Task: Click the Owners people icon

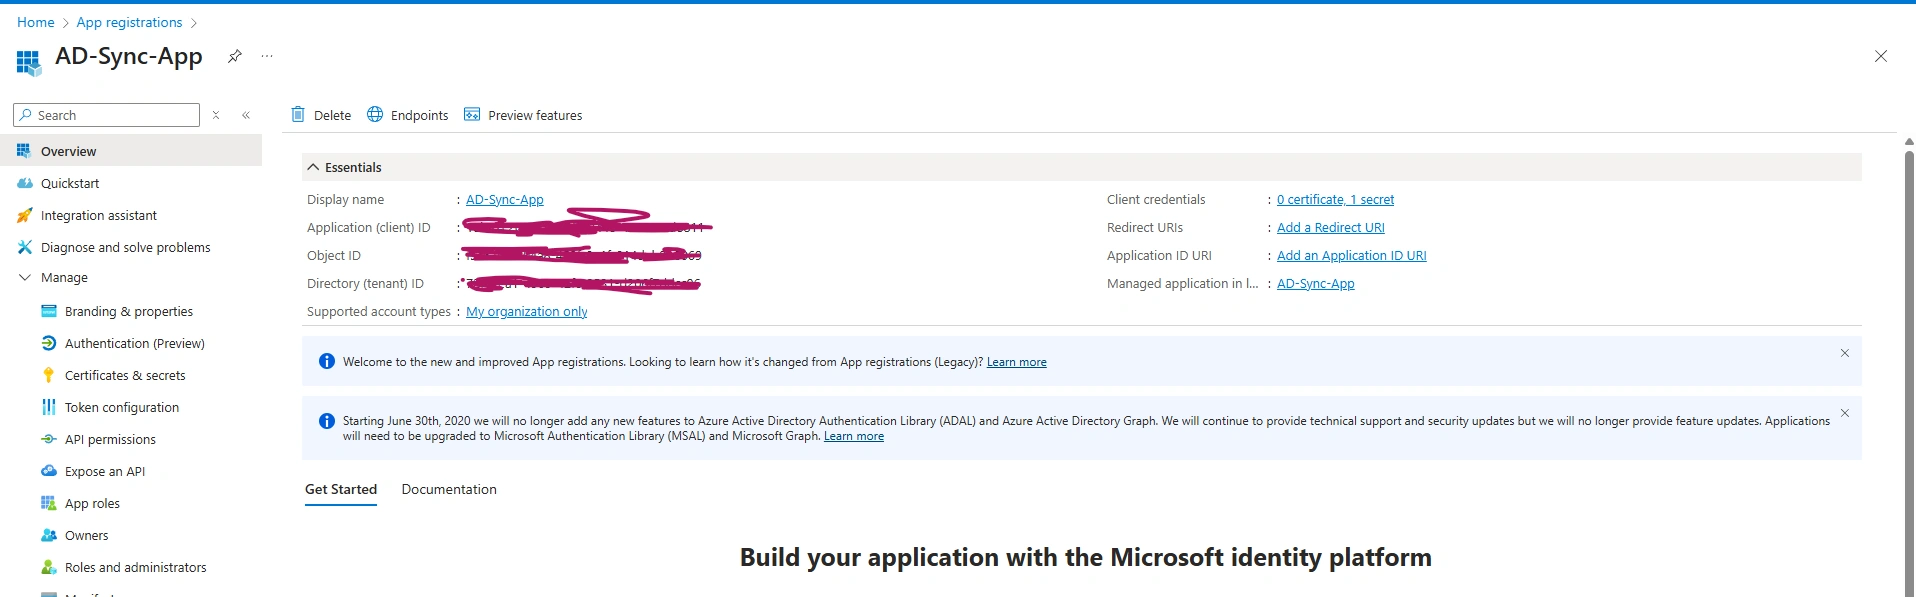Action: pyautogui.click(x=49, y=535)
